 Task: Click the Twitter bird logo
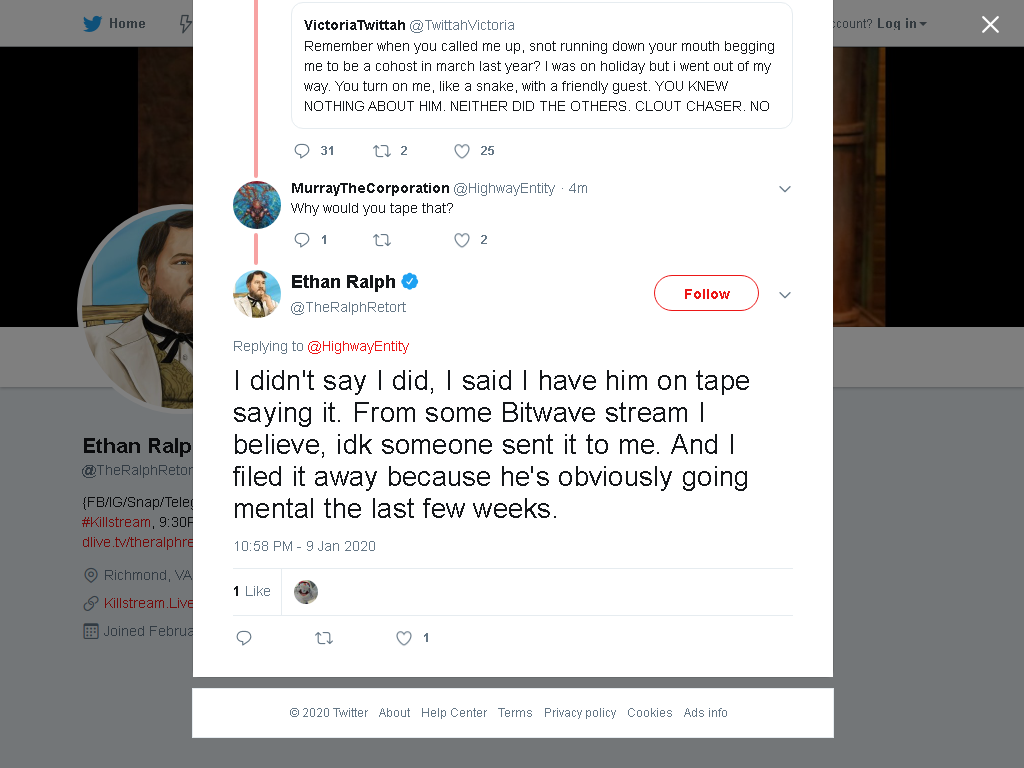(93, 24)
